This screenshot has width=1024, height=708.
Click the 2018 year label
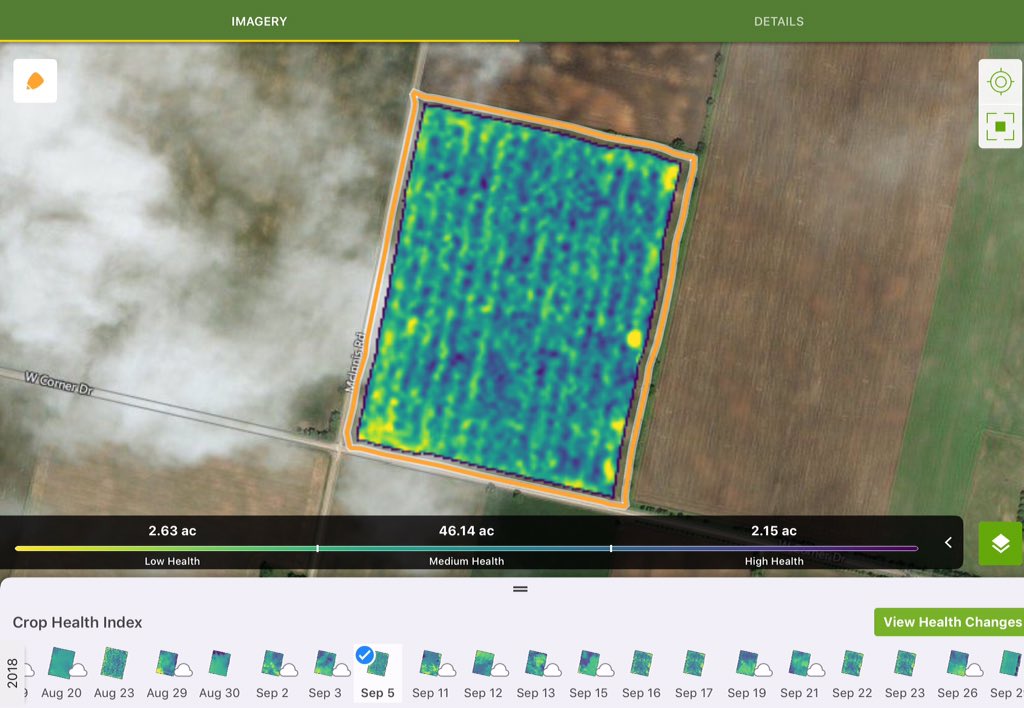coord(12,673)
